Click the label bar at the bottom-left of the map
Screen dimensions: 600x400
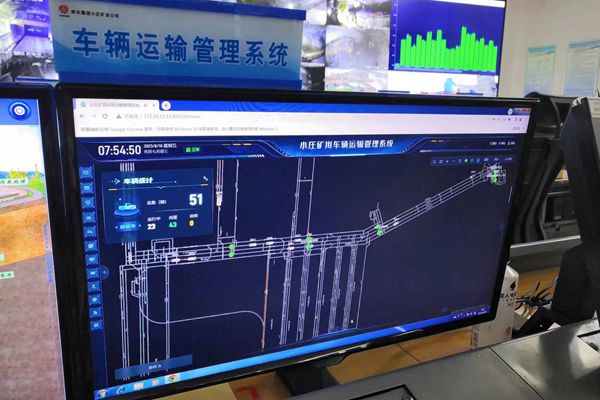128,369
